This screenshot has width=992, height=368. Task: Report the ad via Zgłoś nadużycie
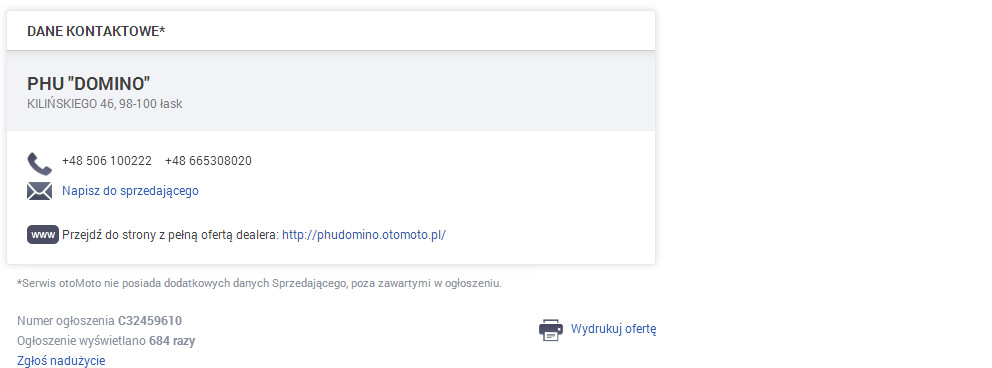click(61, 360)
